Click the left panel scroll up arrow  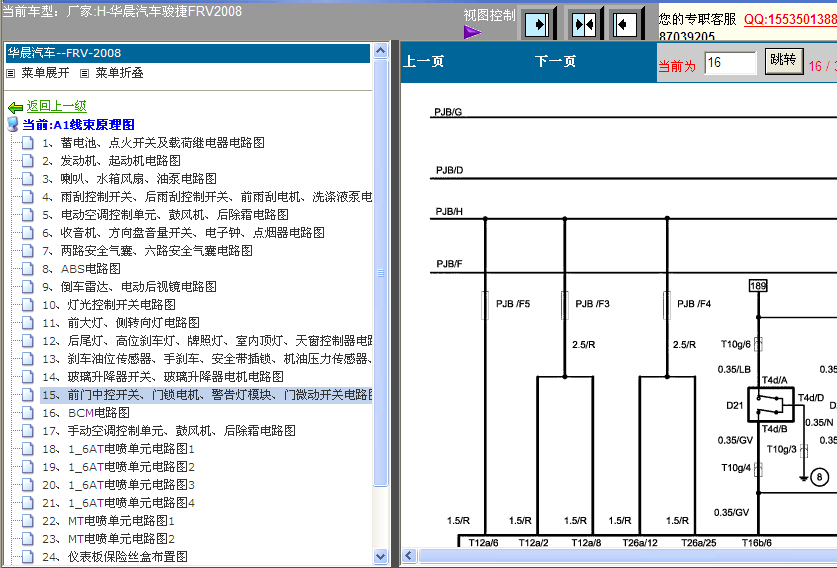(381, 51)
